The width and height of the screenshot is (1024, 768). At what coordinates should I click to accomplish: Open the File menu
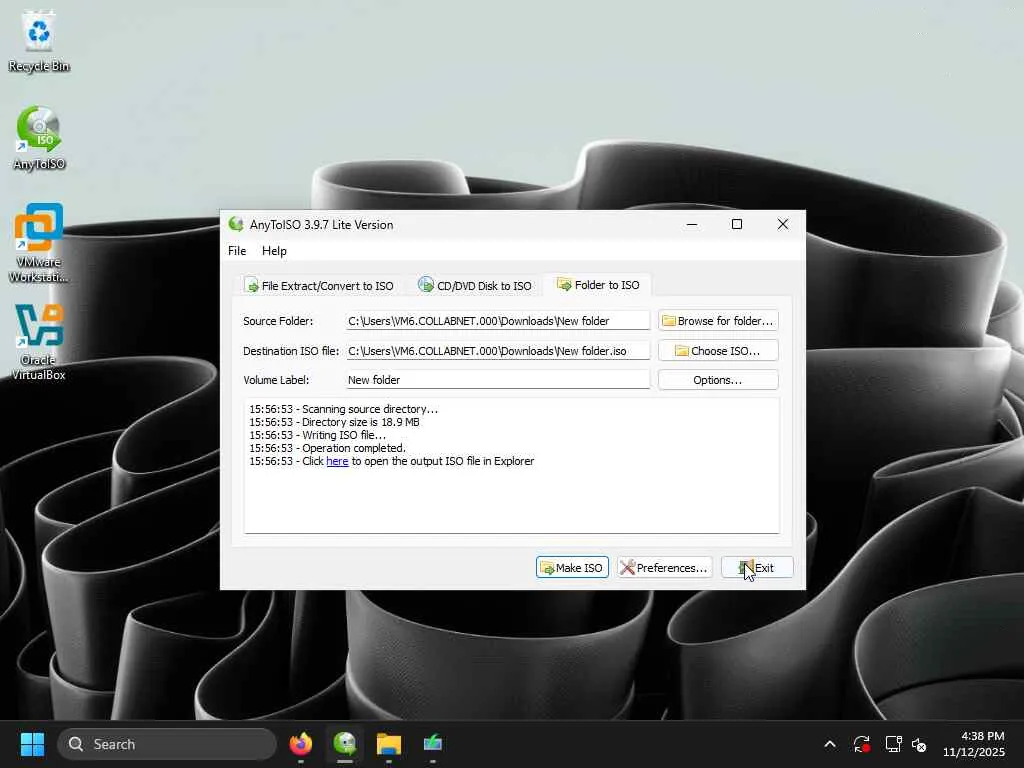[x=237, y=251]
